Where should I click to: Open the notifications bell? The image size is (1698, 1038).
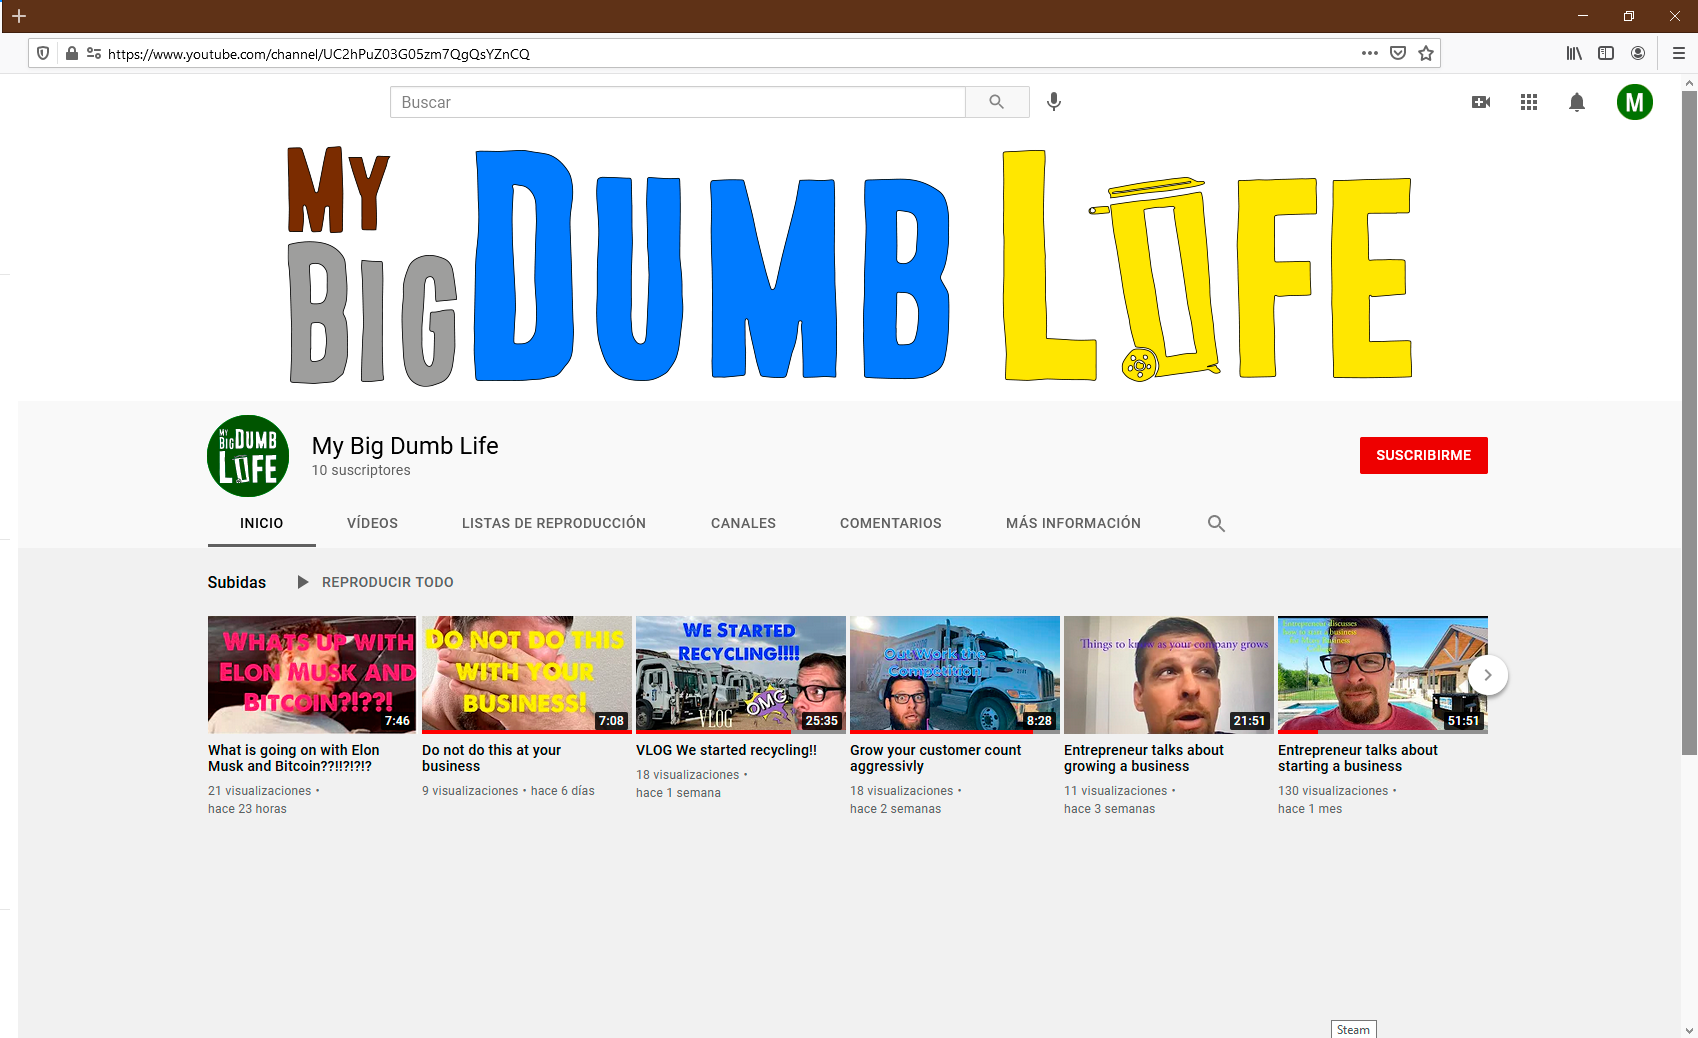pyautogui.click(x=1577, y=102)
